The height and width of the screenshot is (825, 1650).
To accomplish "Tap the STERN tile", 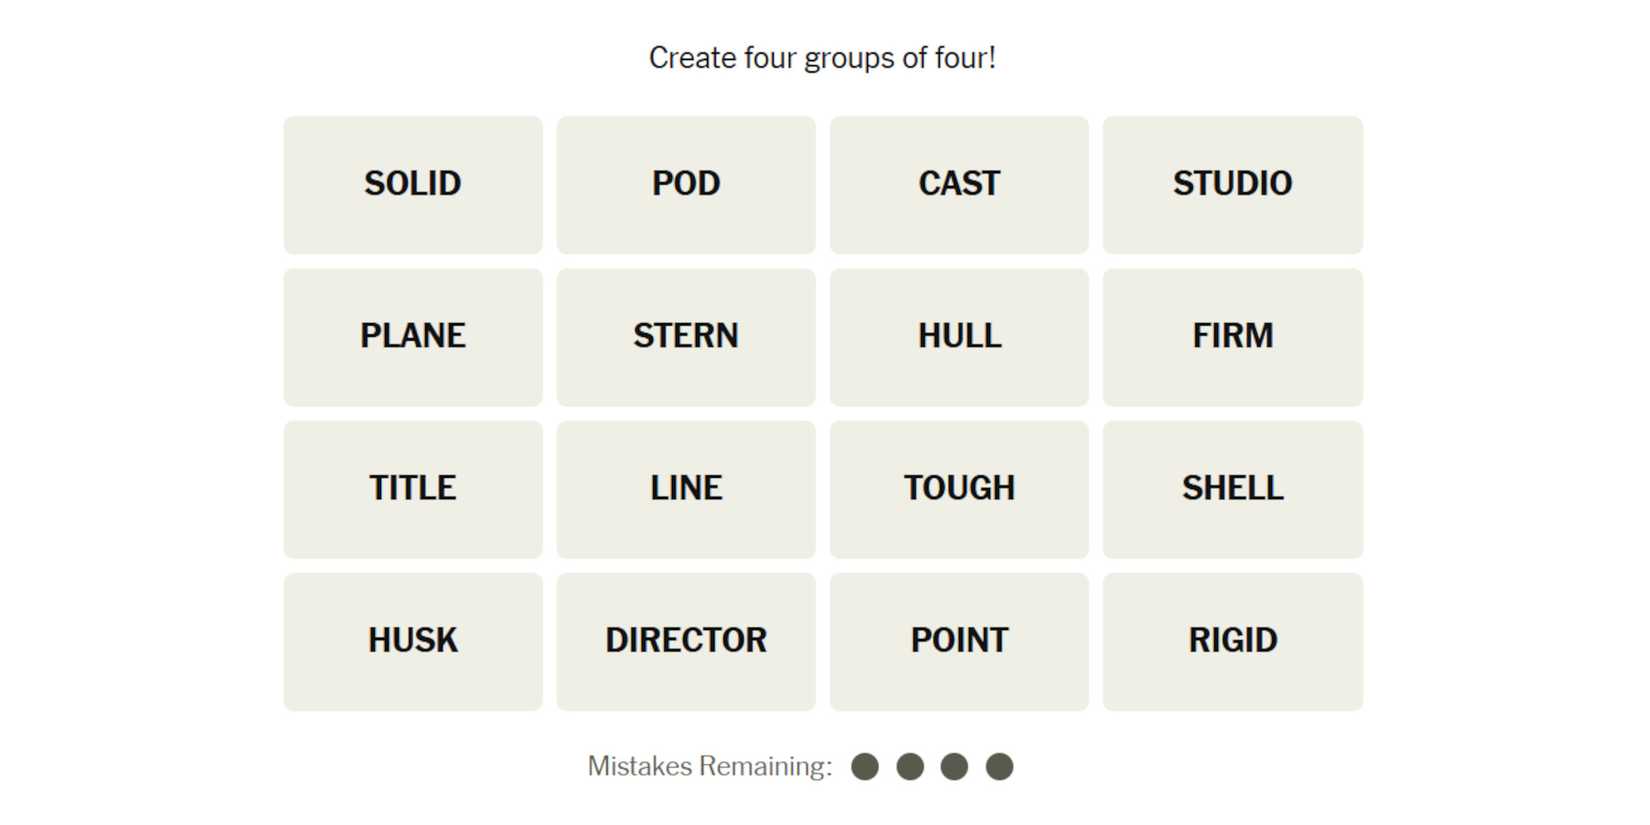I will [x=686, y=337].
